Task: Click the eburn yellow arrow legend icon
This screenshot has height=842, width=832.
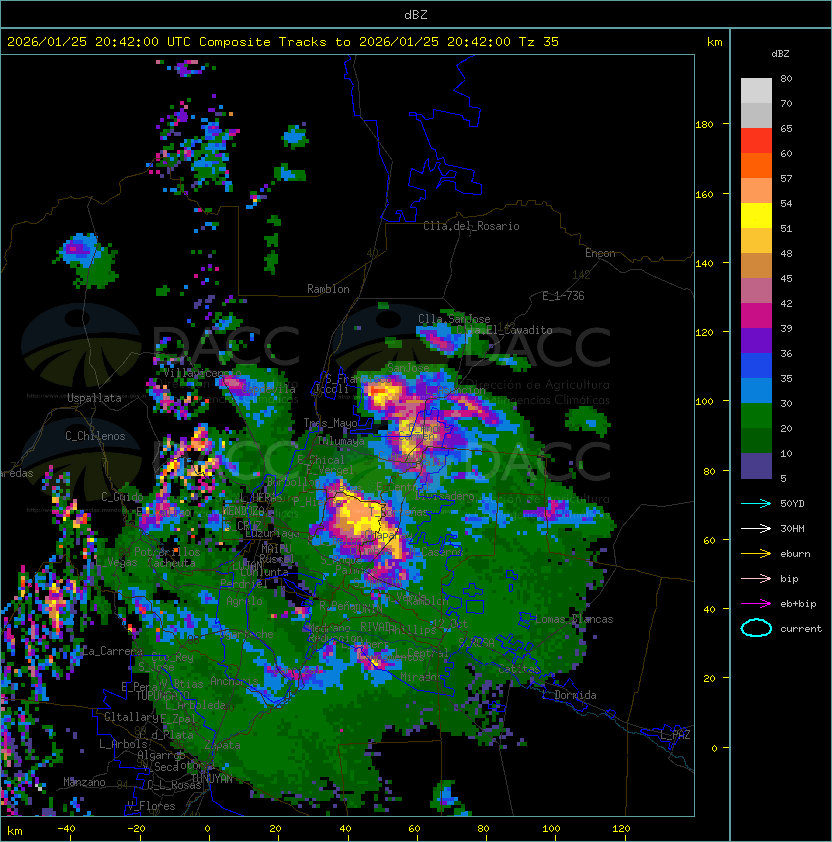Action: click(756, 554)
